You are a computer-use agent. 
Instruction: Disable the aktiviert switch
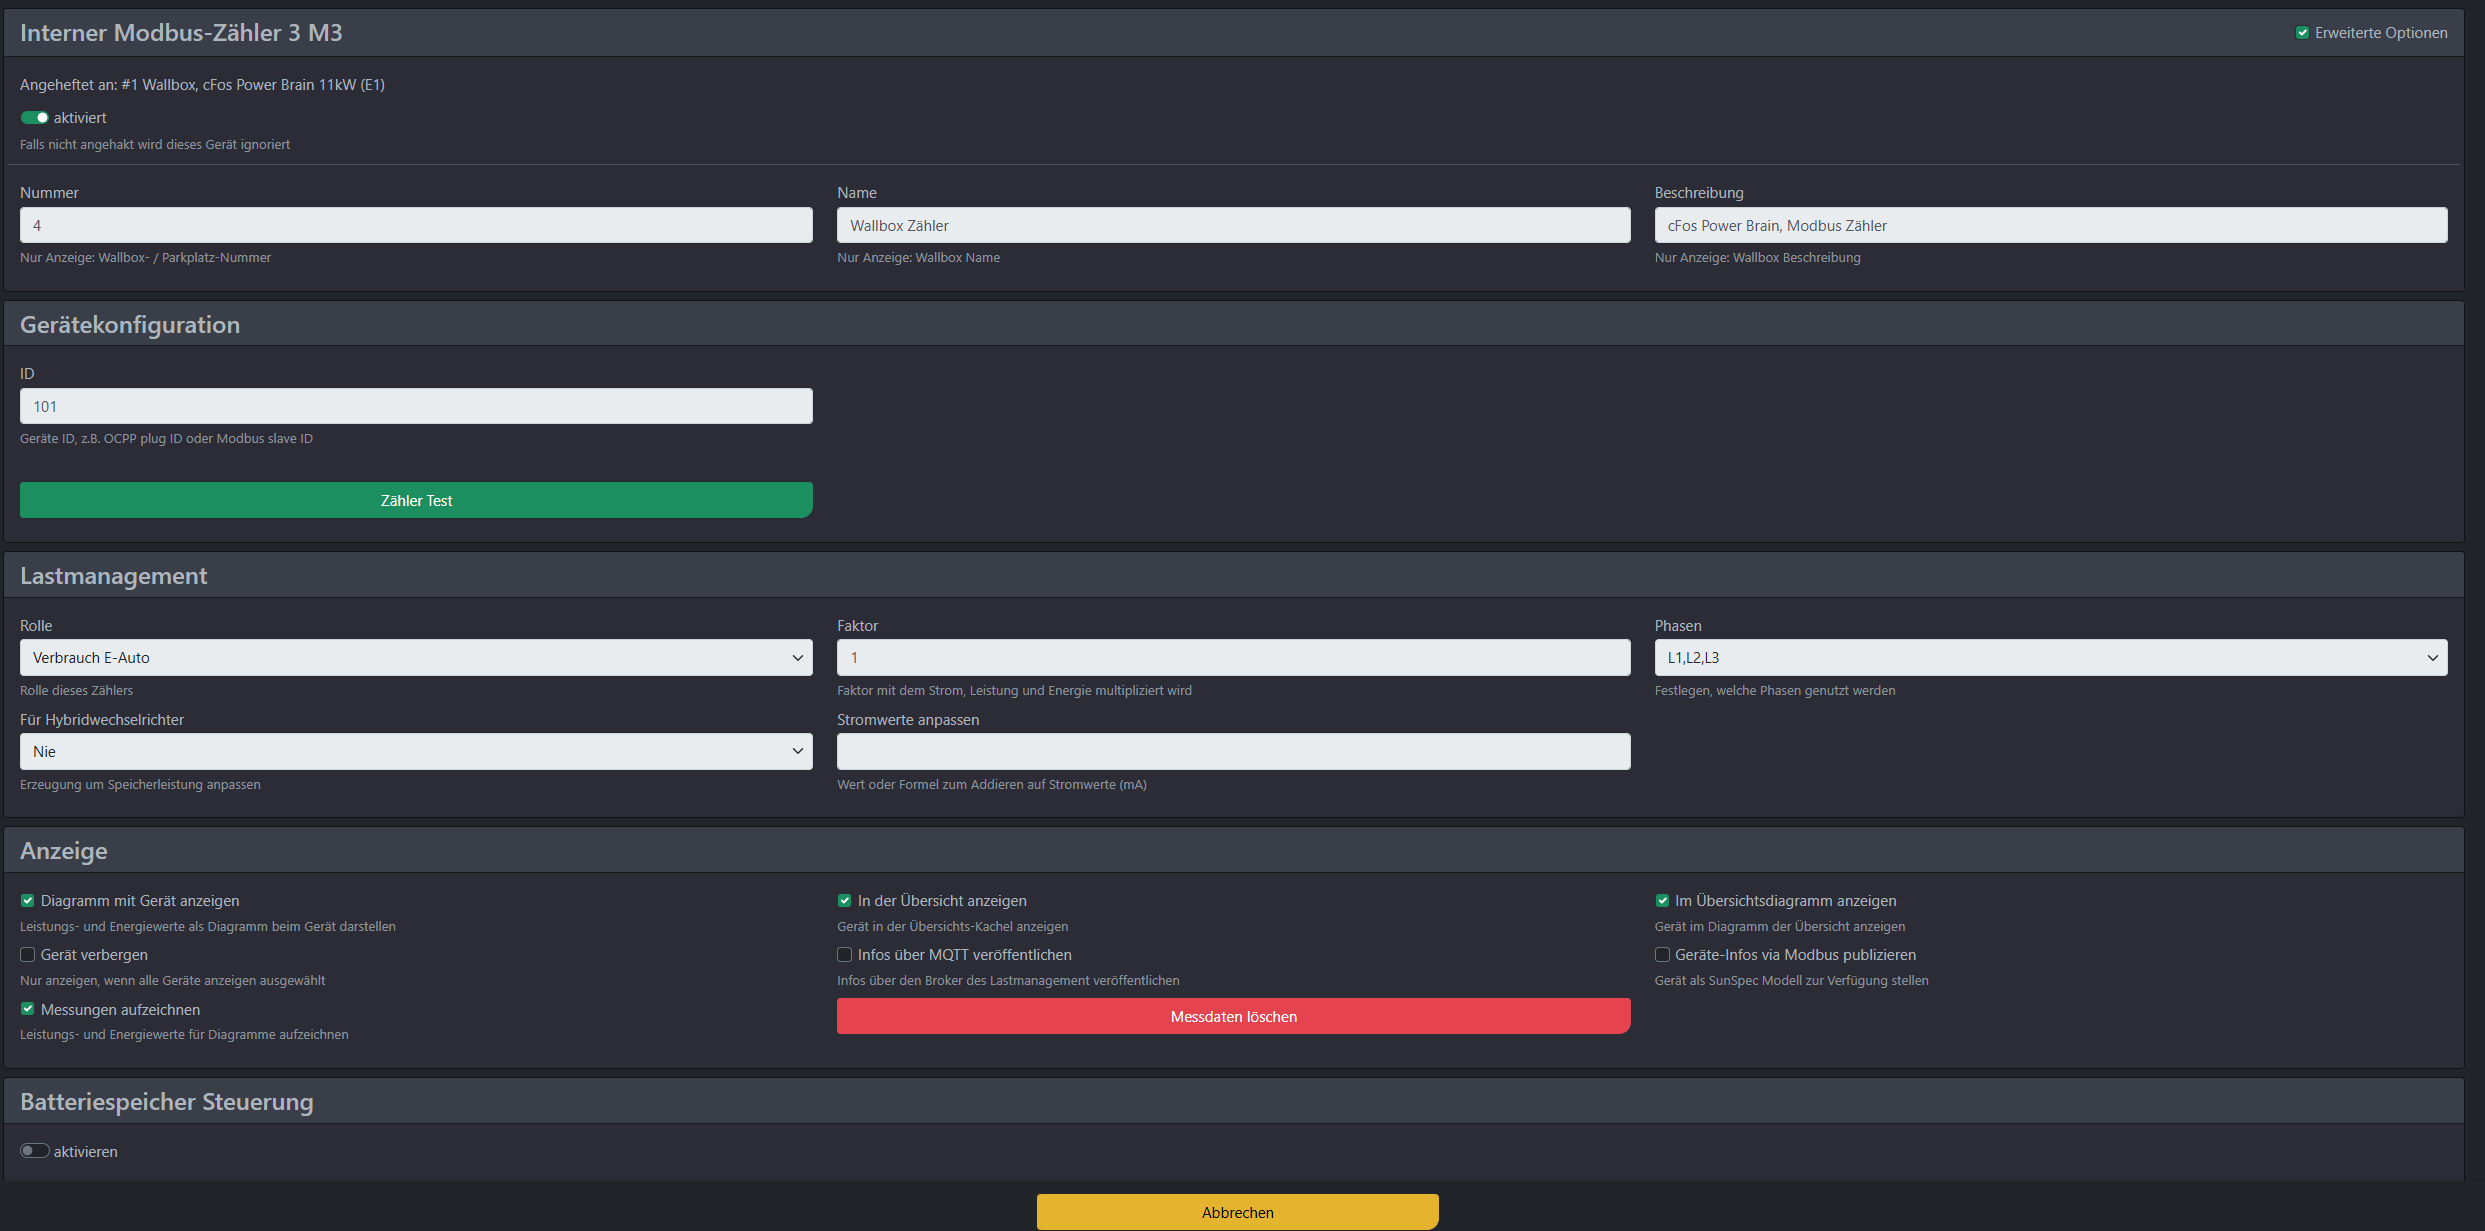tap(35, 118)
